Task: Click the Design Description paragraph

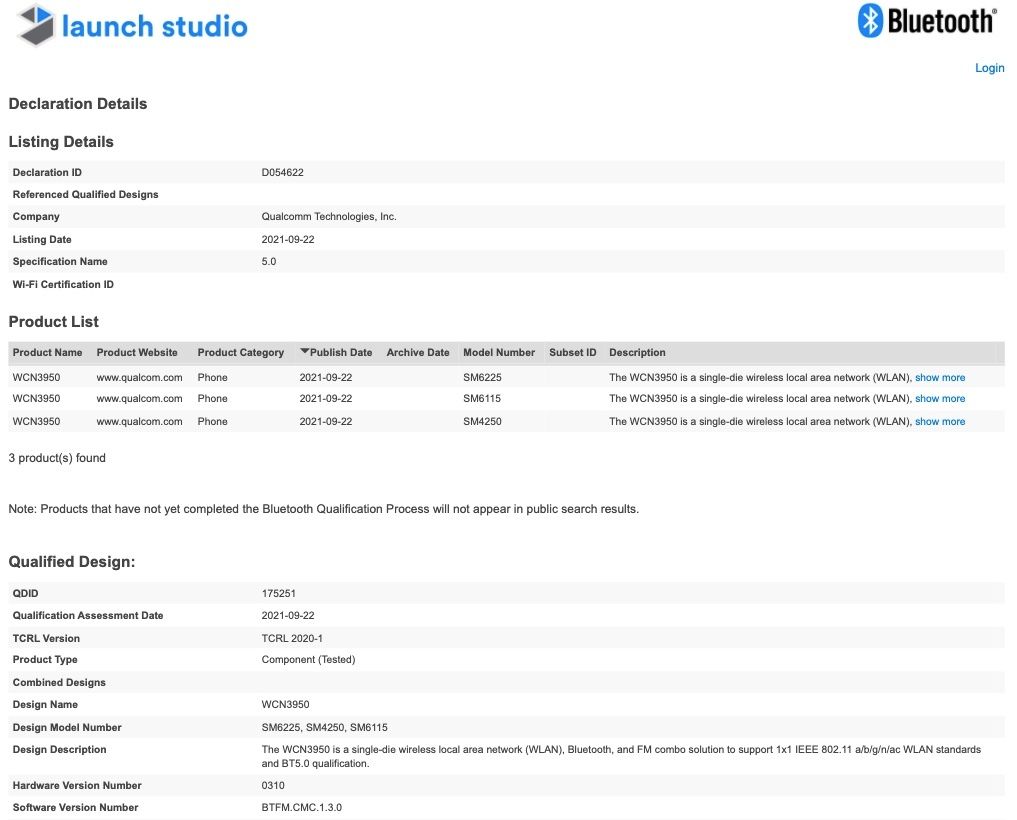Action: pos(621,756)
